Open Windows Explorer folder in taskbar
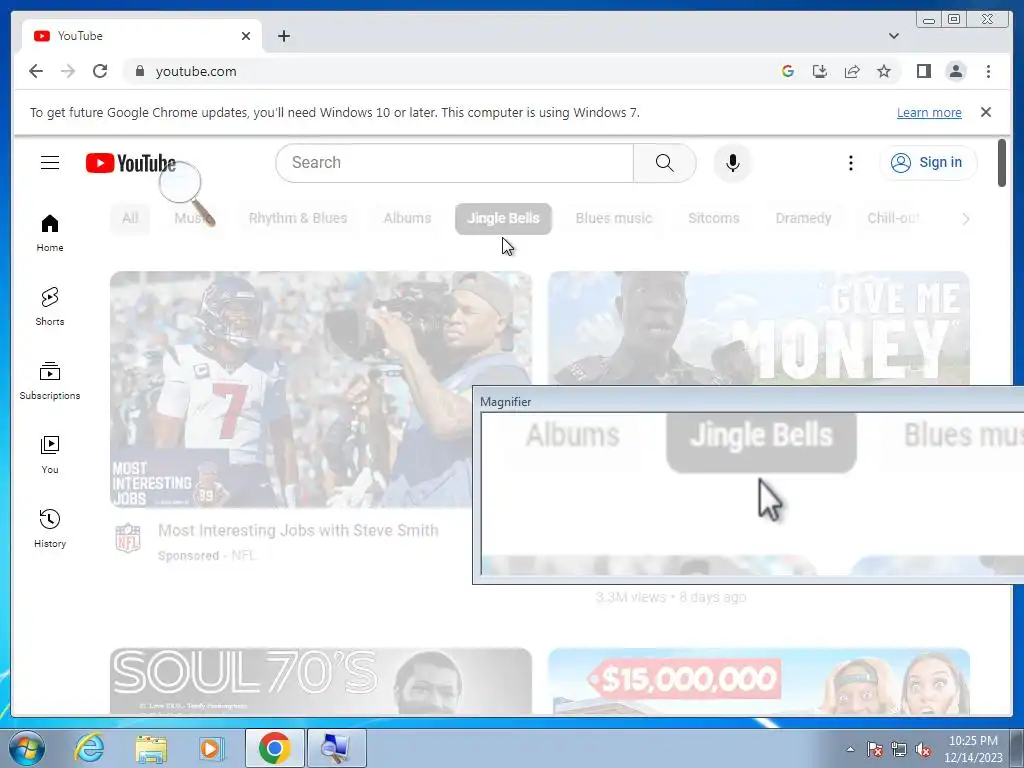Screen dimensions: 1024x768 click(151, 748)
